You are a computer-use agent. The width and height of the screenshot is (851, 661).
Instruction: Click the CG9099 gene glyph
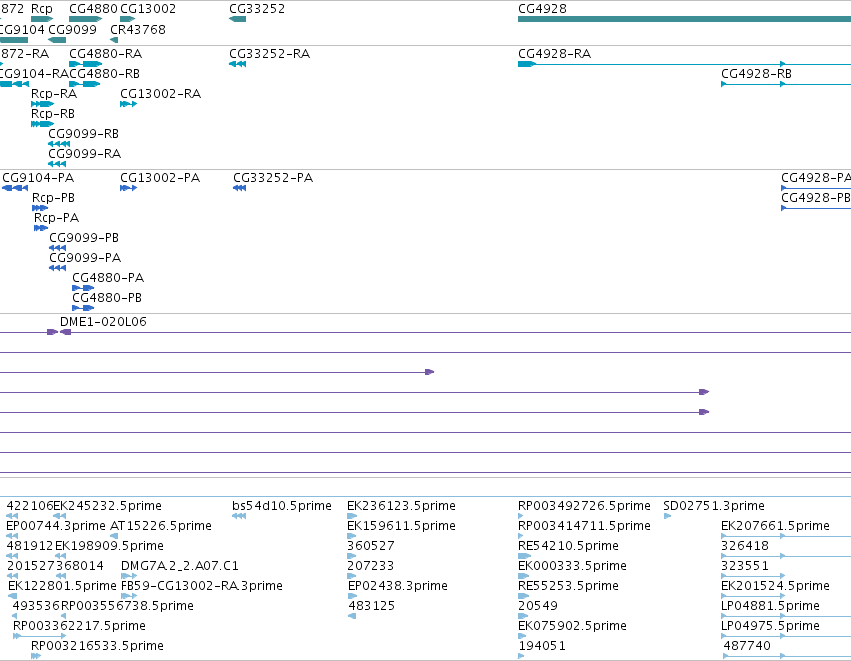click(x=57, y=40)
